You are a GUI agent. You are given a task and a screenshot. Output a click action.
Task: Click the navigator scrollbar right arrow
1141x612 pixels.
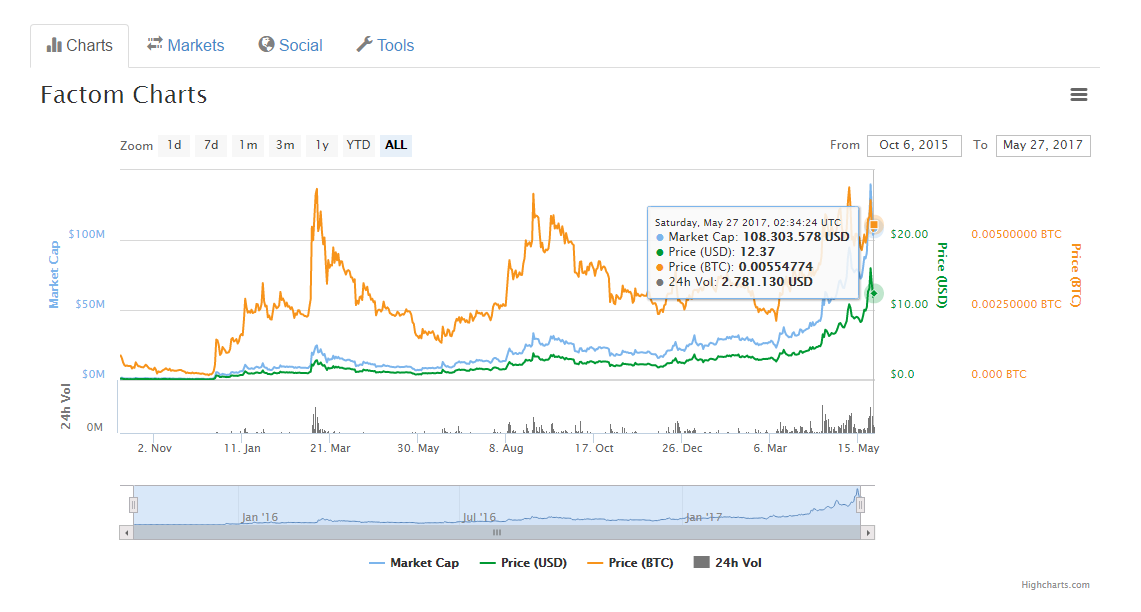point(867,533)
